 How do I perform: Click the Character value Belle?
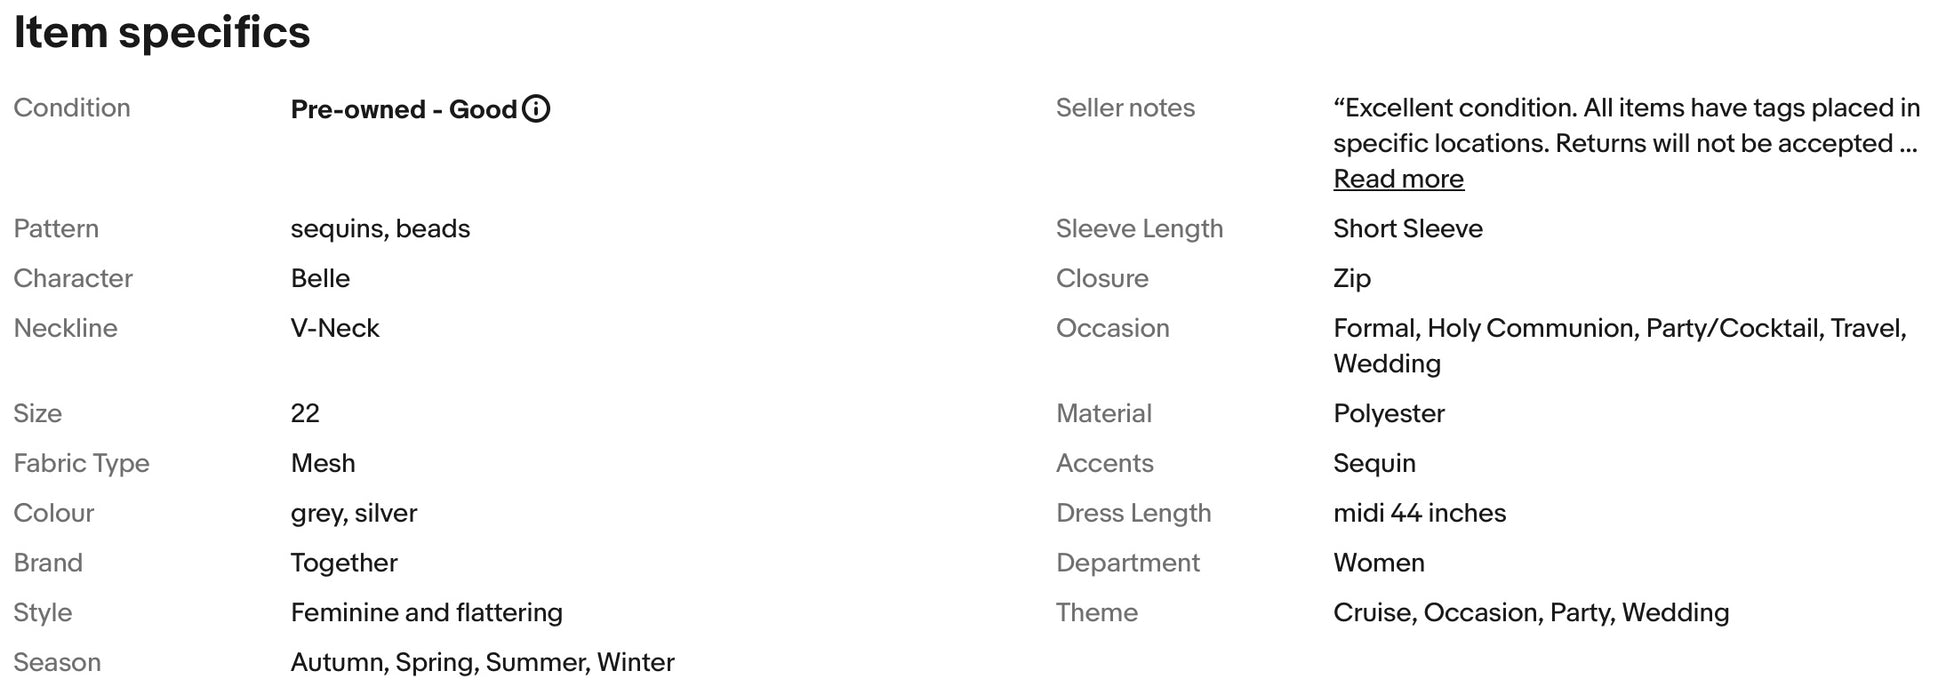[320, 278]
